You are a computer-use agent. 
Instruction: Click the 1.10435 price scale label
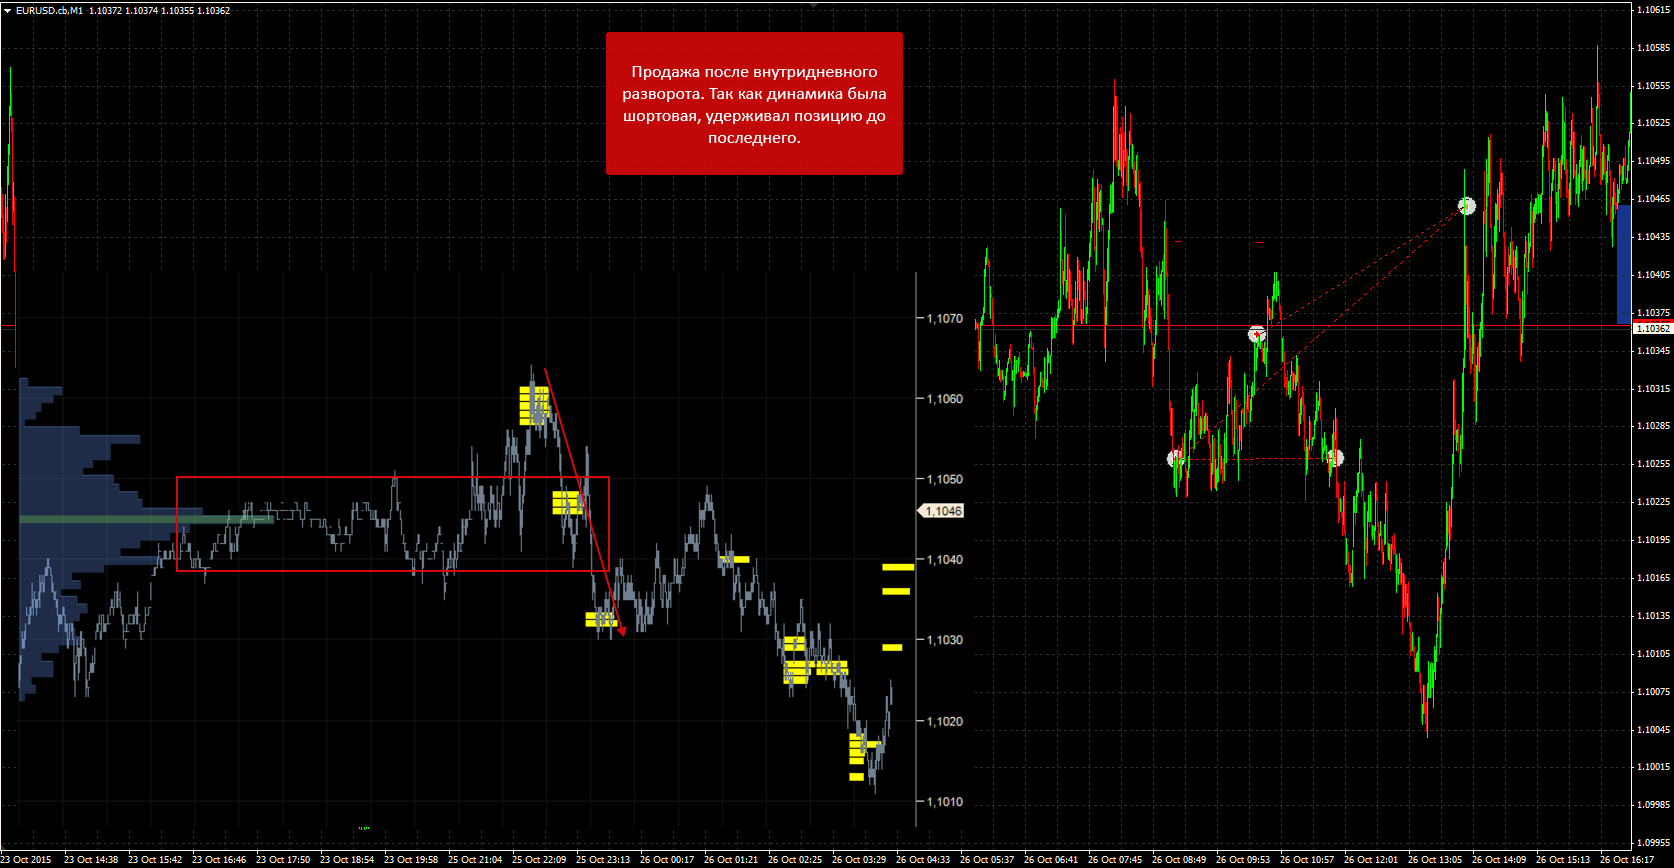(1653, 236)
